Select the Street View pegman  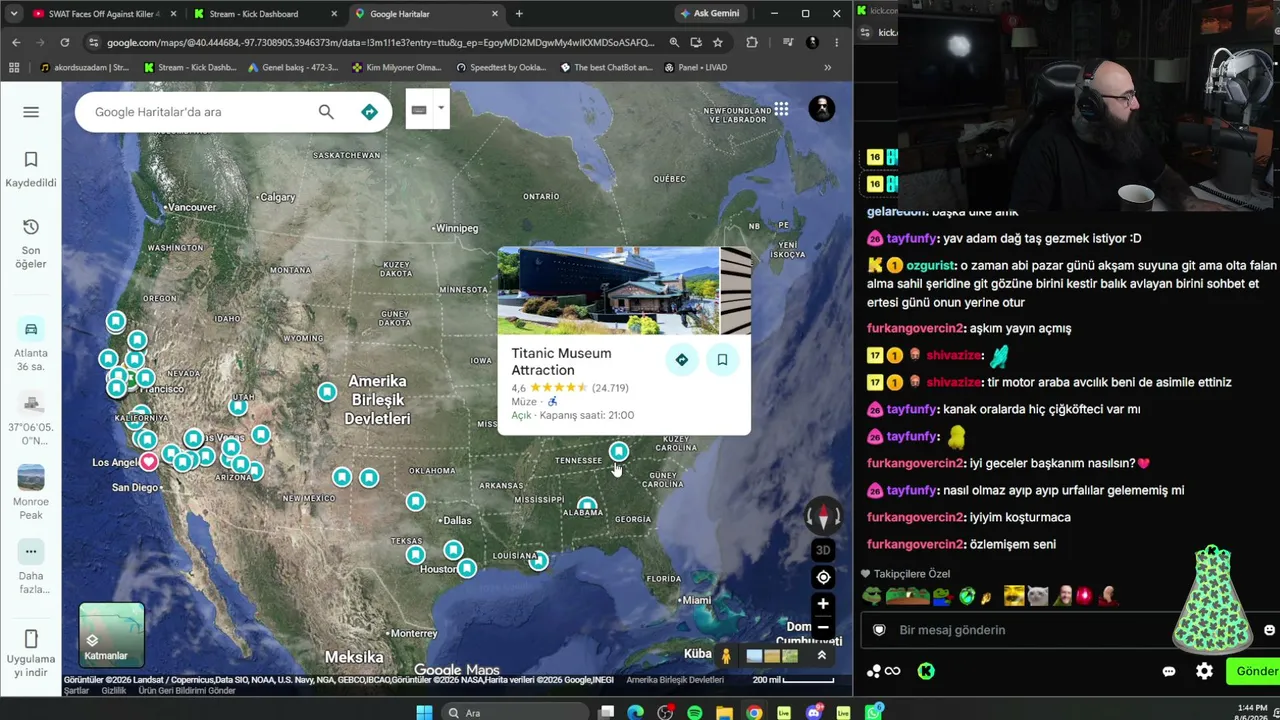(x=726, y=656)
